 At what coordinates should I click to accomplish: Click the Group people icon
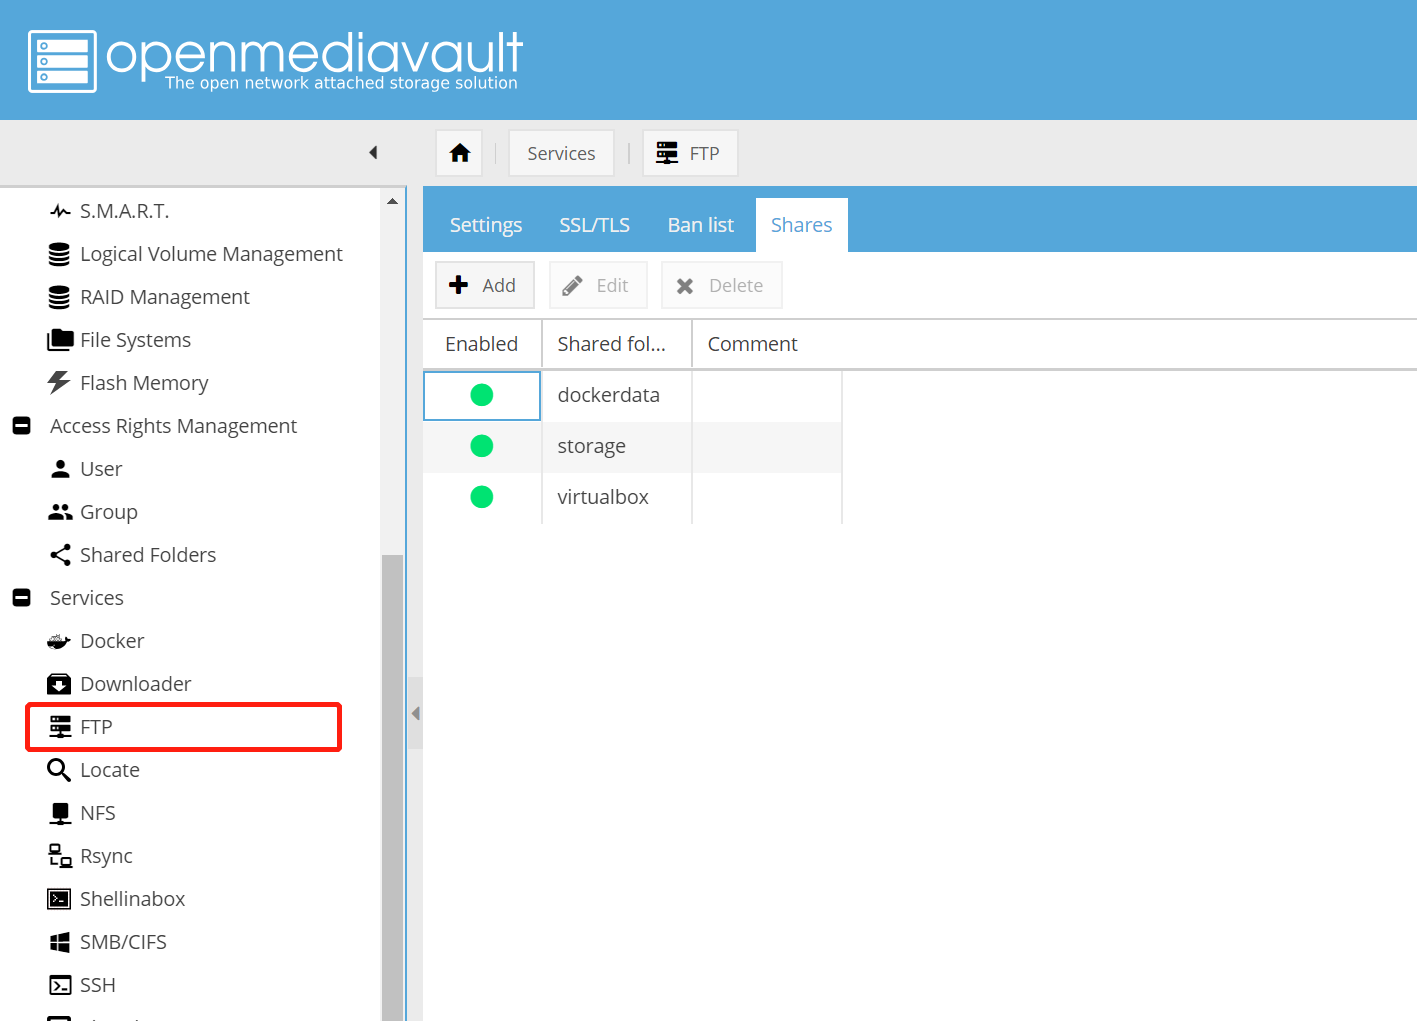click(x=60, y=512)
